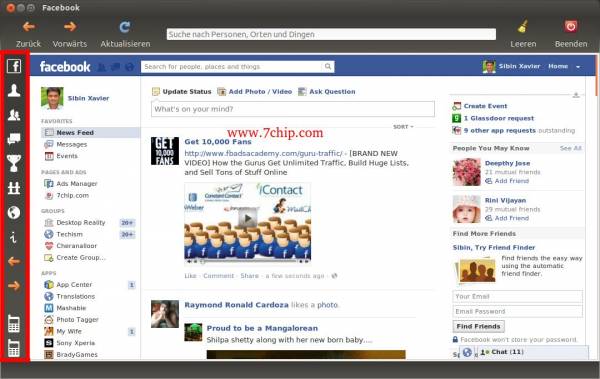Open messages icon in Facebook blue bar
Viewport: 600px width, 379px height.
[115, 67]
